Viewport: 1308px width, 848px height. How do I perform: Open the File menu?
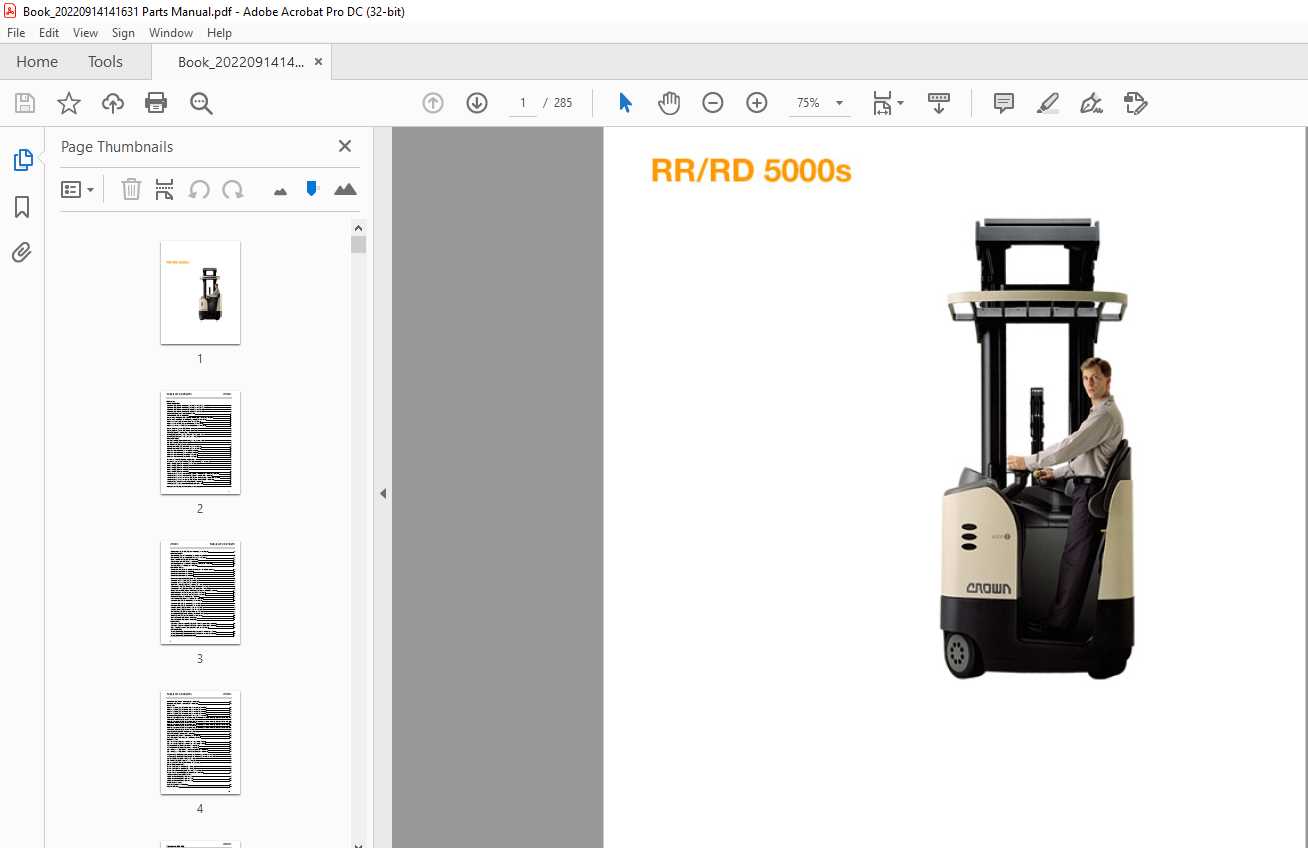click(16, 33)
